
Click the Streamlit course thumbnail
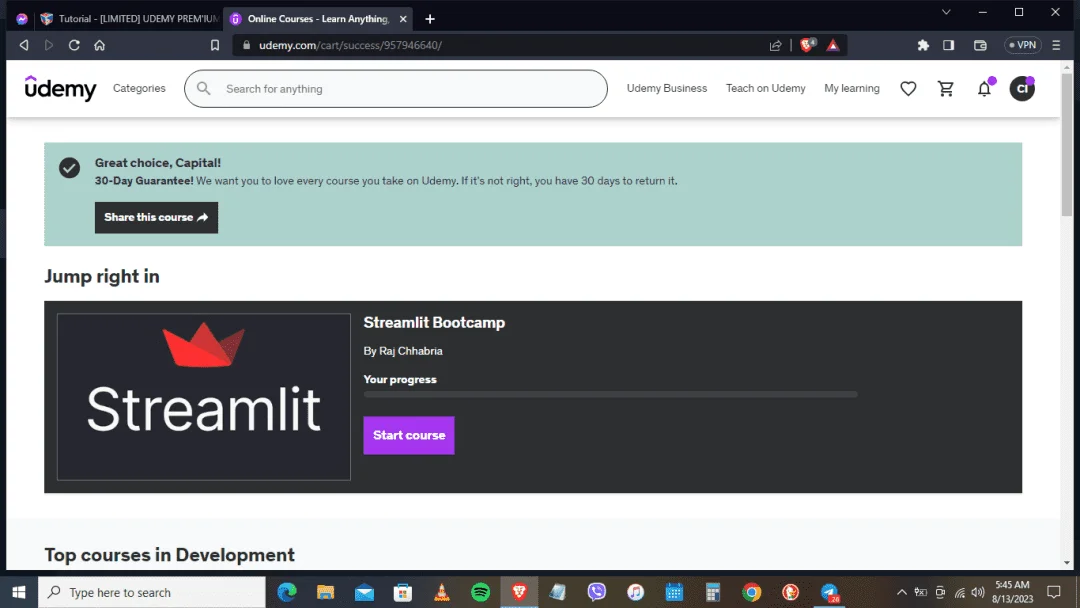click(204, 397)
